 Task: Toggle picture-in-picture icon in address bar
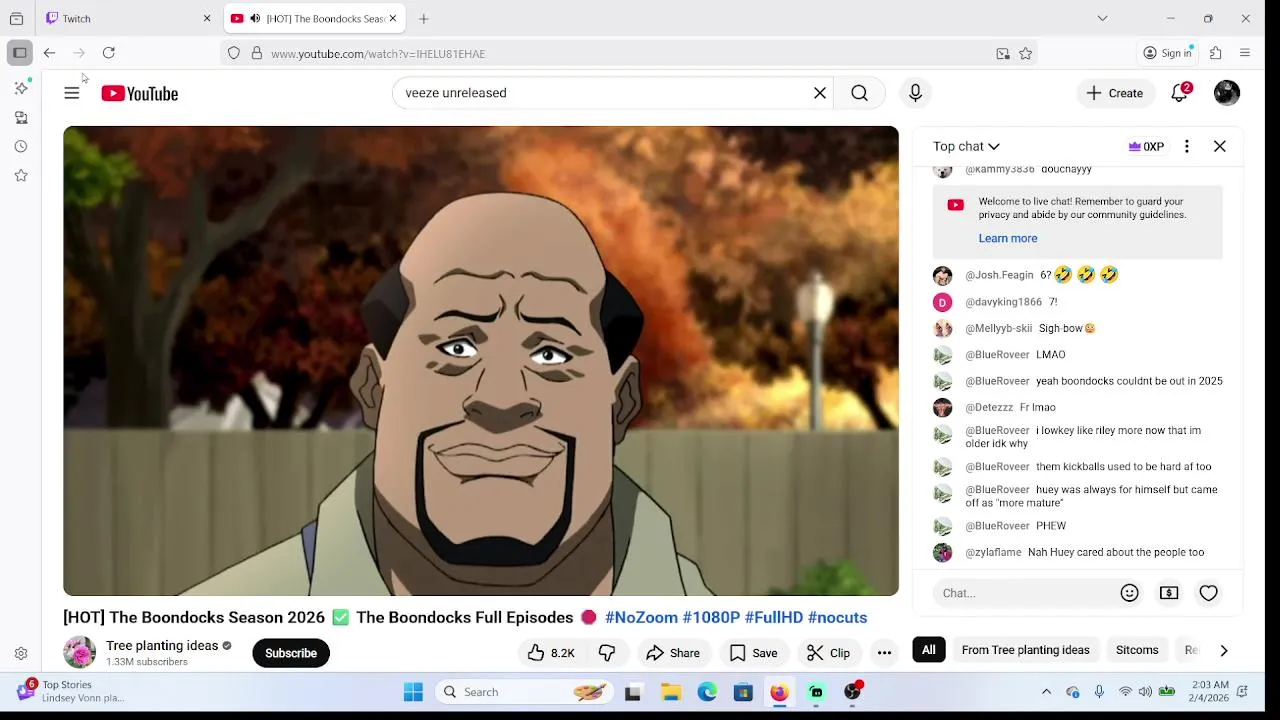point(1003,54)
